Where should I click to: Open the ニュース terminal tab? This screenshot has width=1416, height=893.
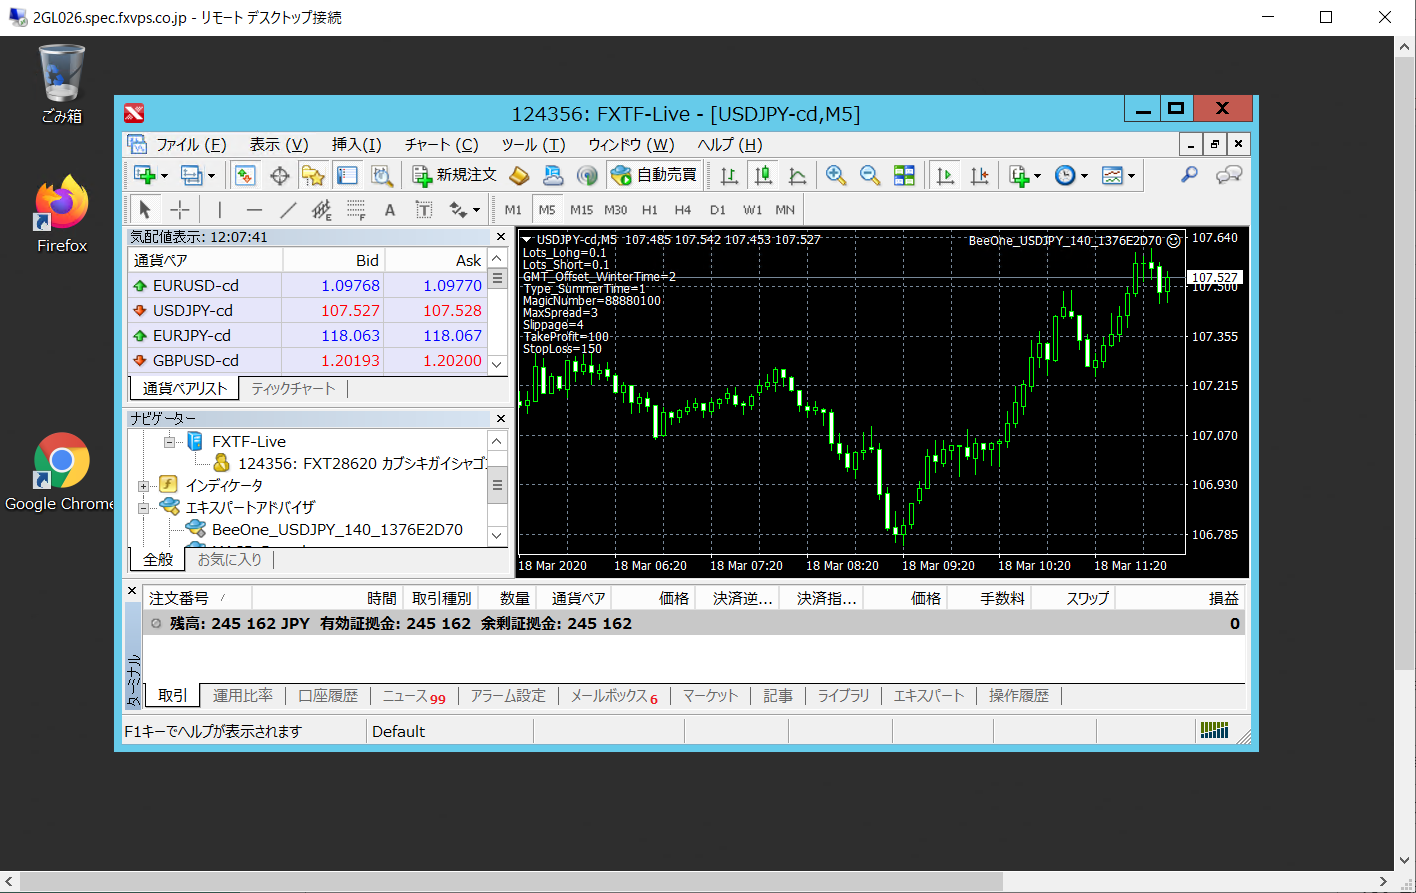(414, 695)
